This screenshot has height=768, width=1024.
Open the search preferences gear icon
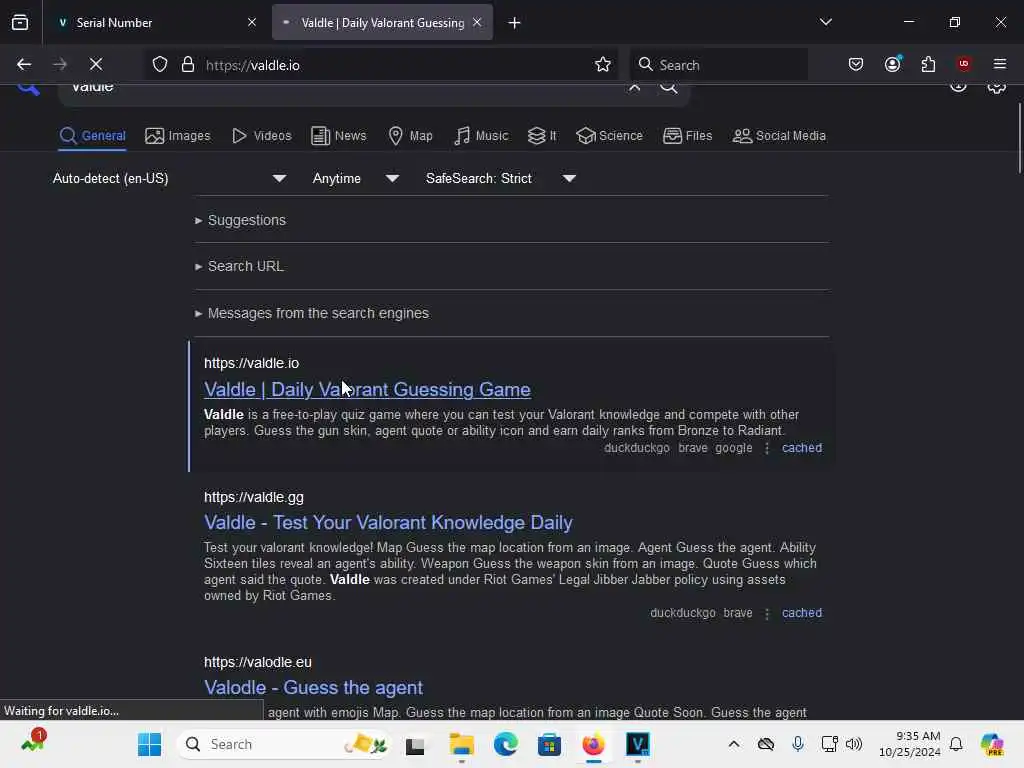[997, 88]
